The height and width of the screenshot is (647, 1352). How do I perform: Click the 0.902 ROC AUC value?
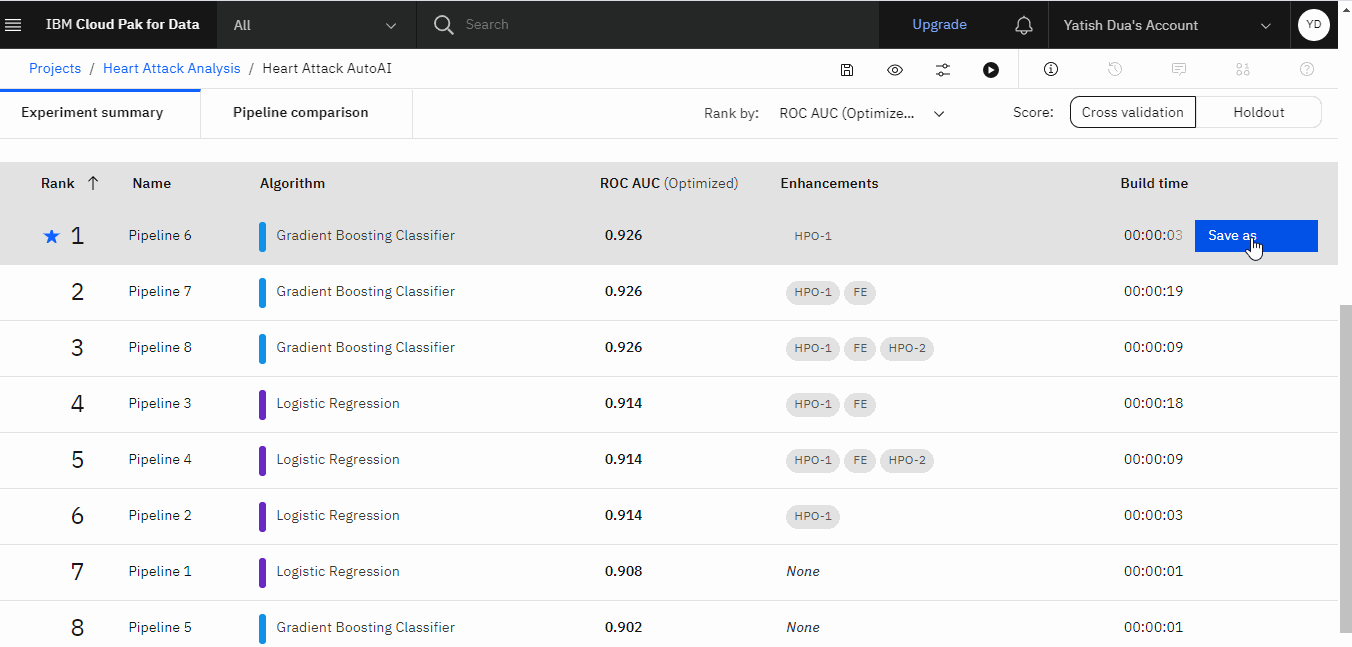[623, 628]
